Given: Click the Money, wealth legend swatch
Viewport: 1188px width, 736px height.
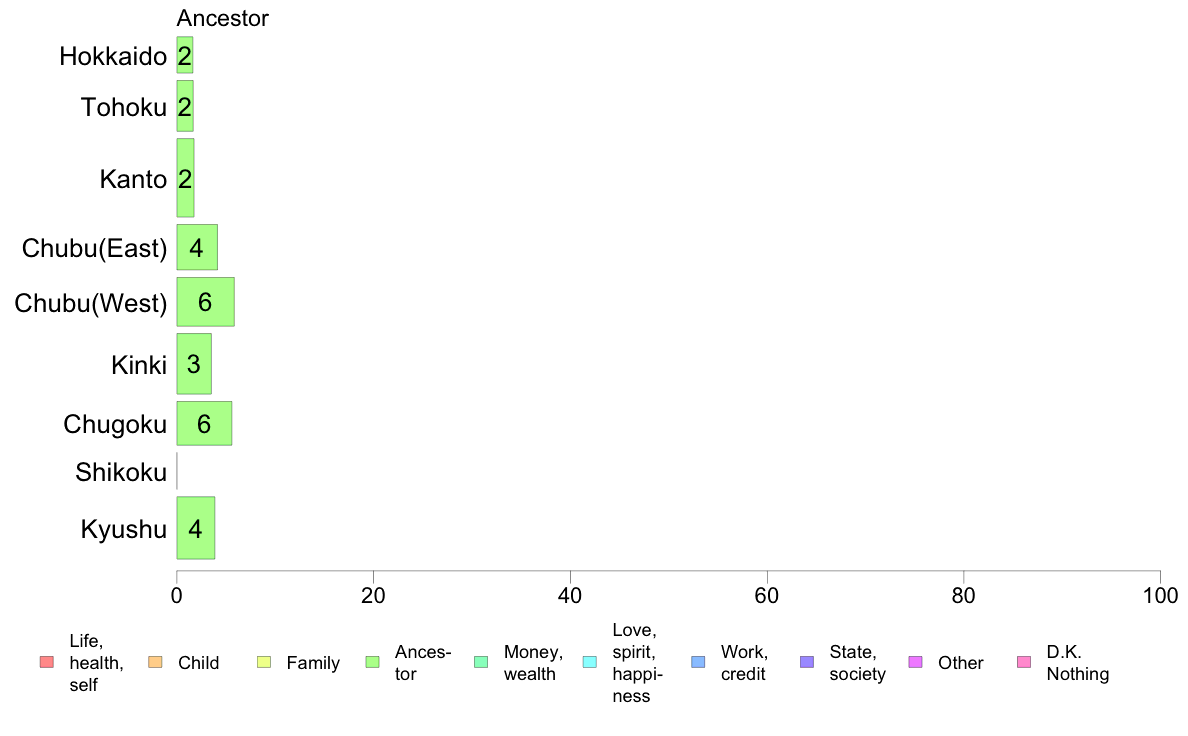Looking at the screenshot, I should 481,662.
